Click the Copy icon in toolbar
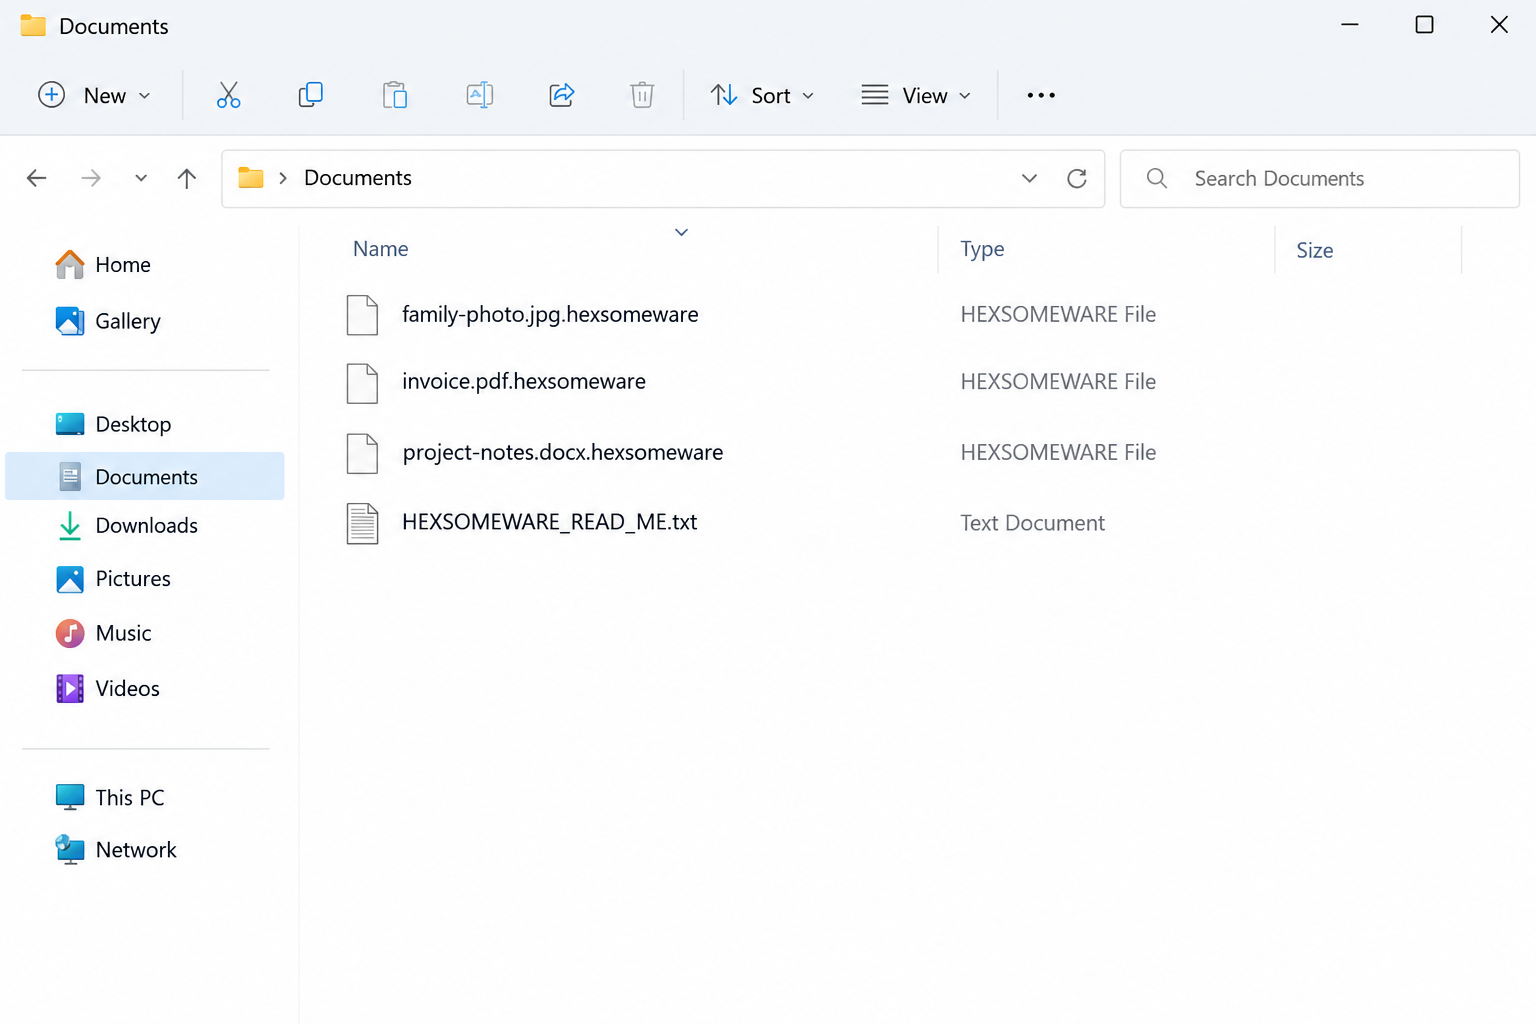 coord(311,95)
